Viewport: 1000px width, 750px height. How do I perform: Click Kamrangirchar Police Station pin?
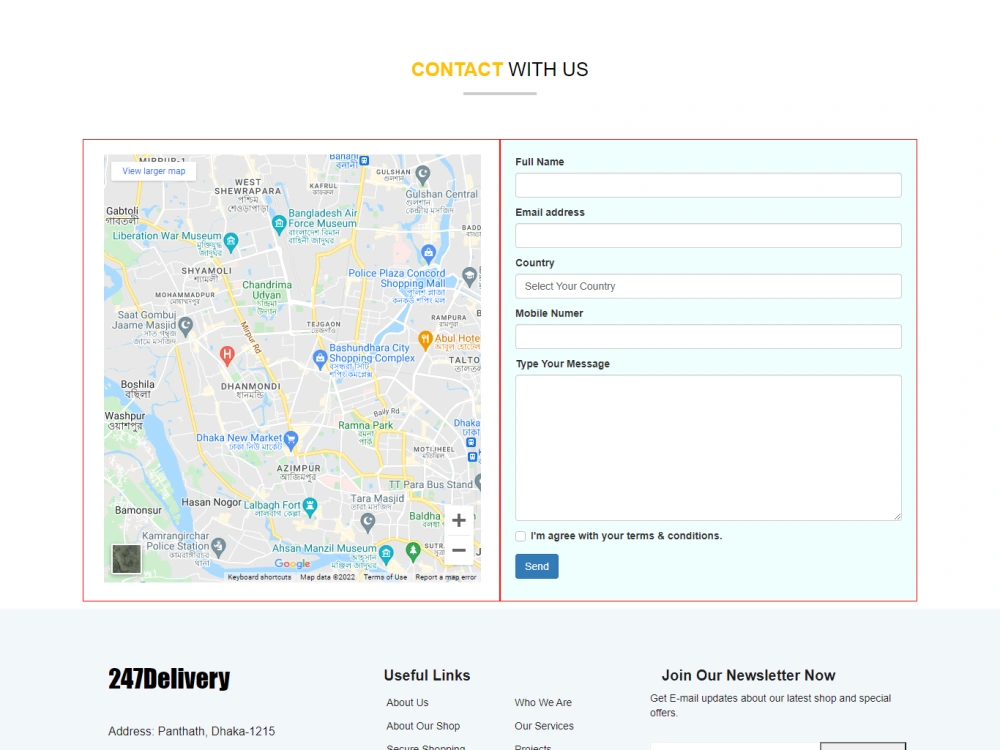click(219, 547)
